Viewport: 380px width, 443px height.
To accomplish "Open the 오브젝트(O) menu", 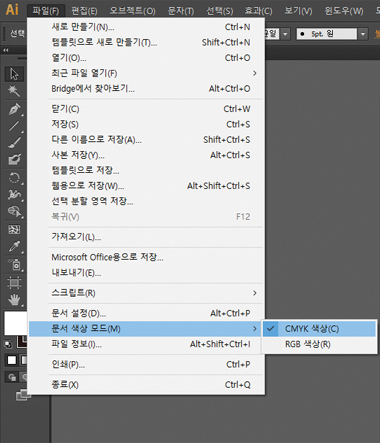I will [132, 11].
